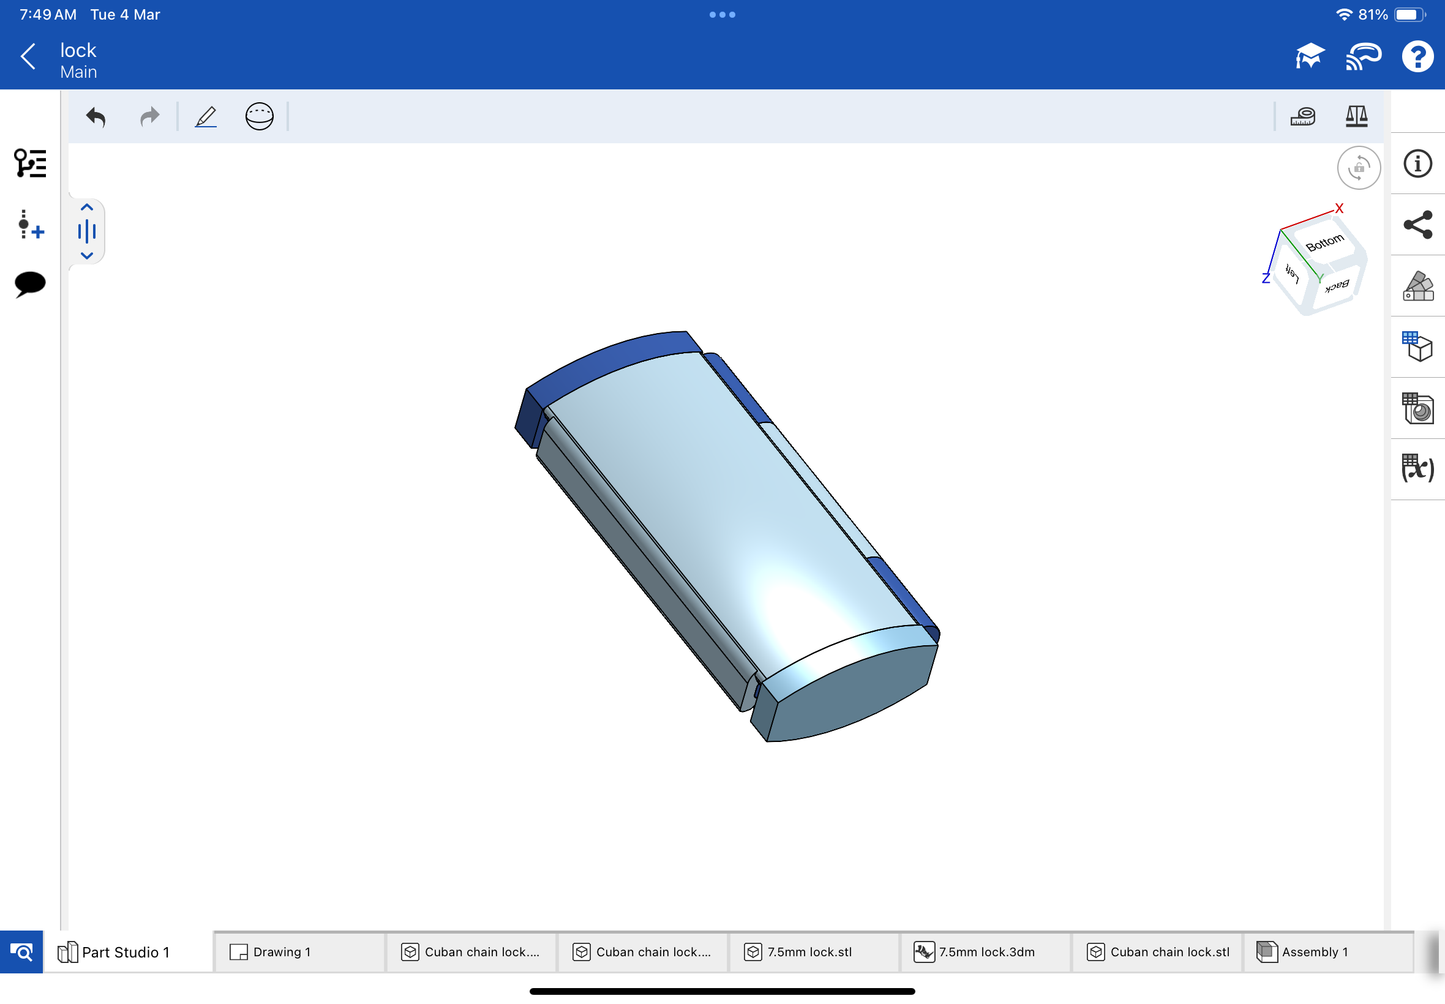Open the variable table icon
Viewport: 1445px width, 1004px height.
[1417, 468]
